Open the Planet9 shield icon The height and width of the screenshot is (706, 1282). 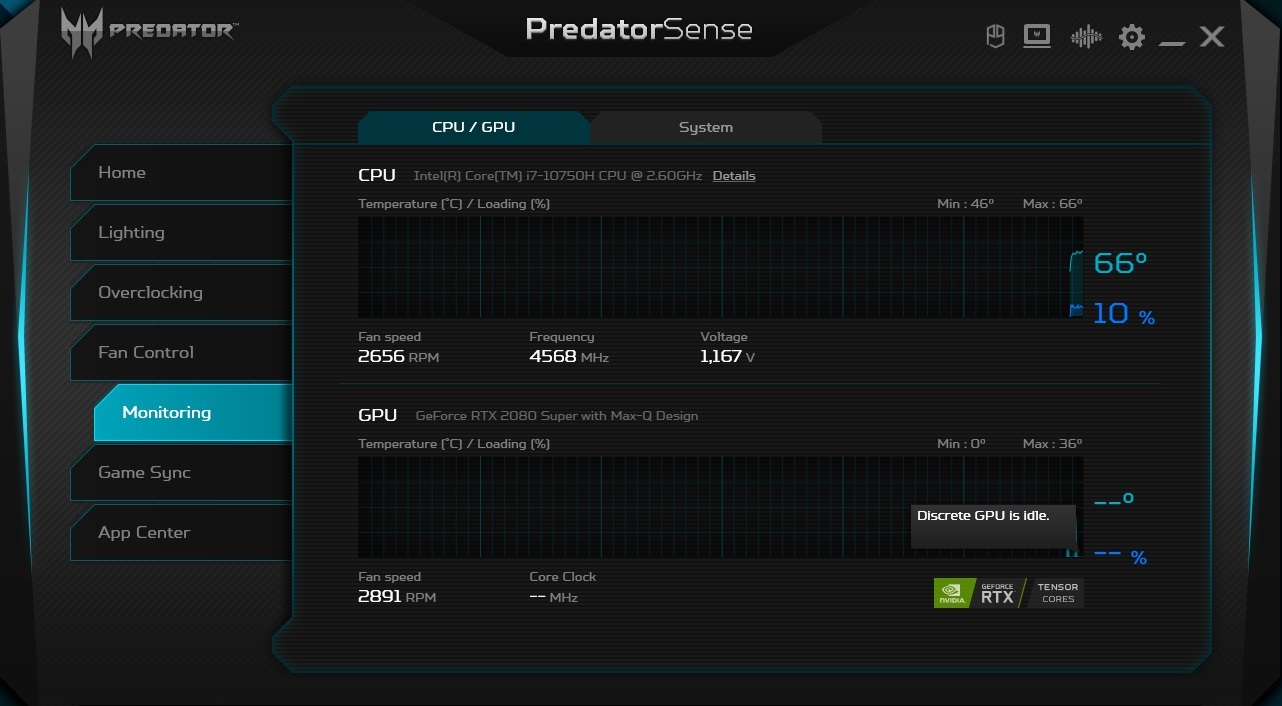(995, 38)
